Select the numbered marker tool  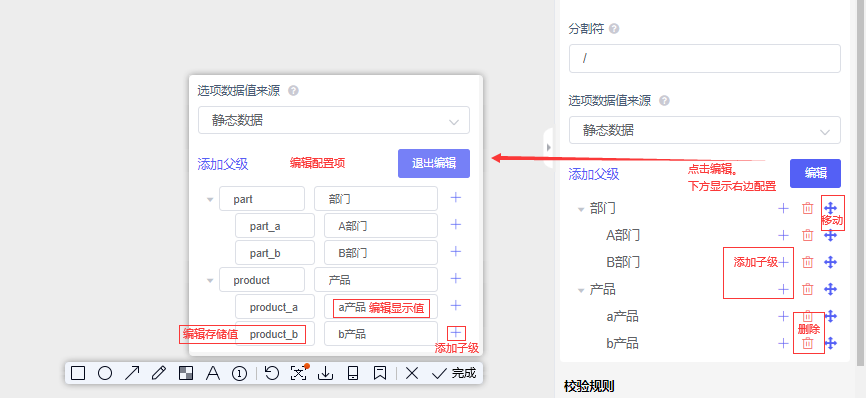(239, 374)
